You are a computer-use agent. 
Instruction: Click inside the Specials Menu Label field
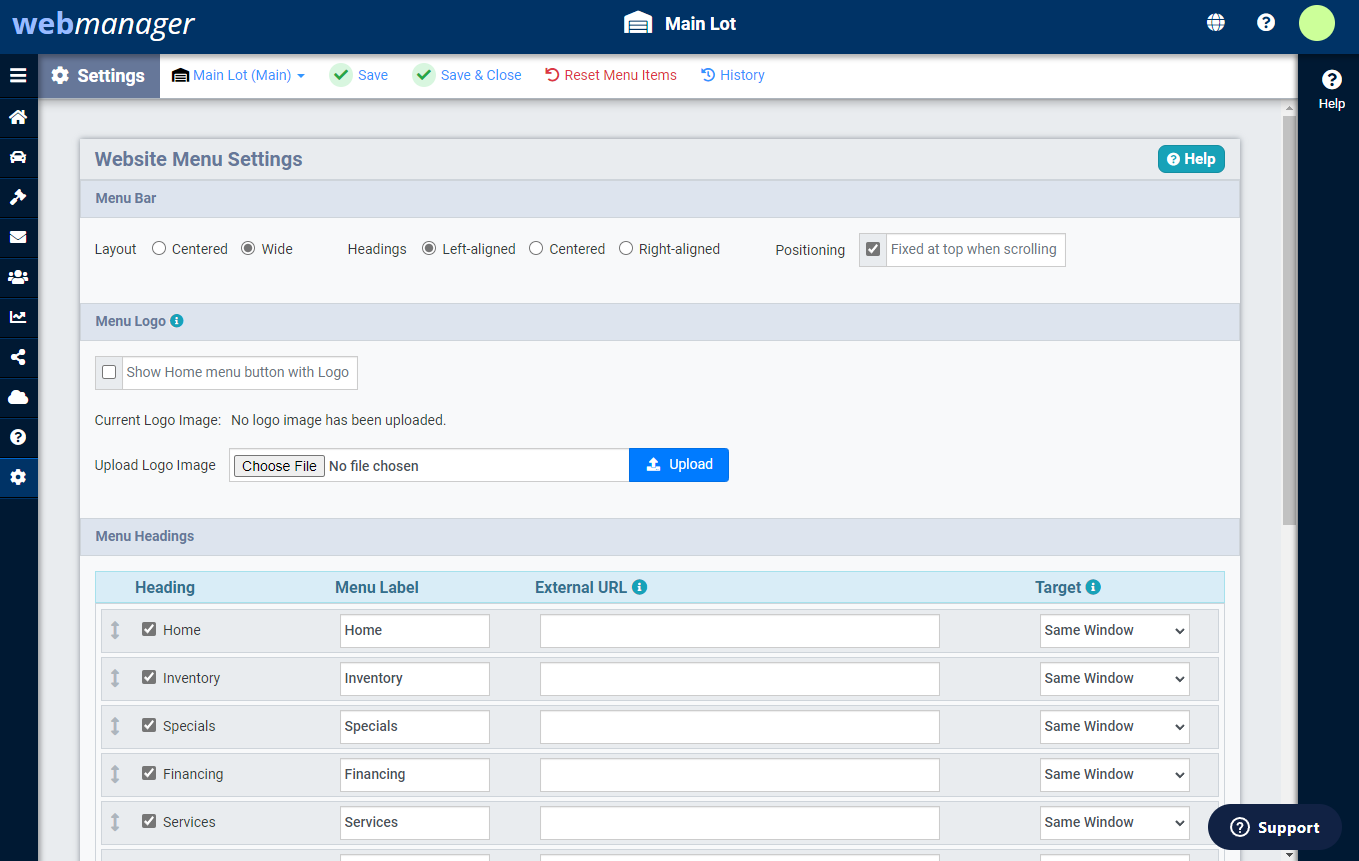point(414,726)
